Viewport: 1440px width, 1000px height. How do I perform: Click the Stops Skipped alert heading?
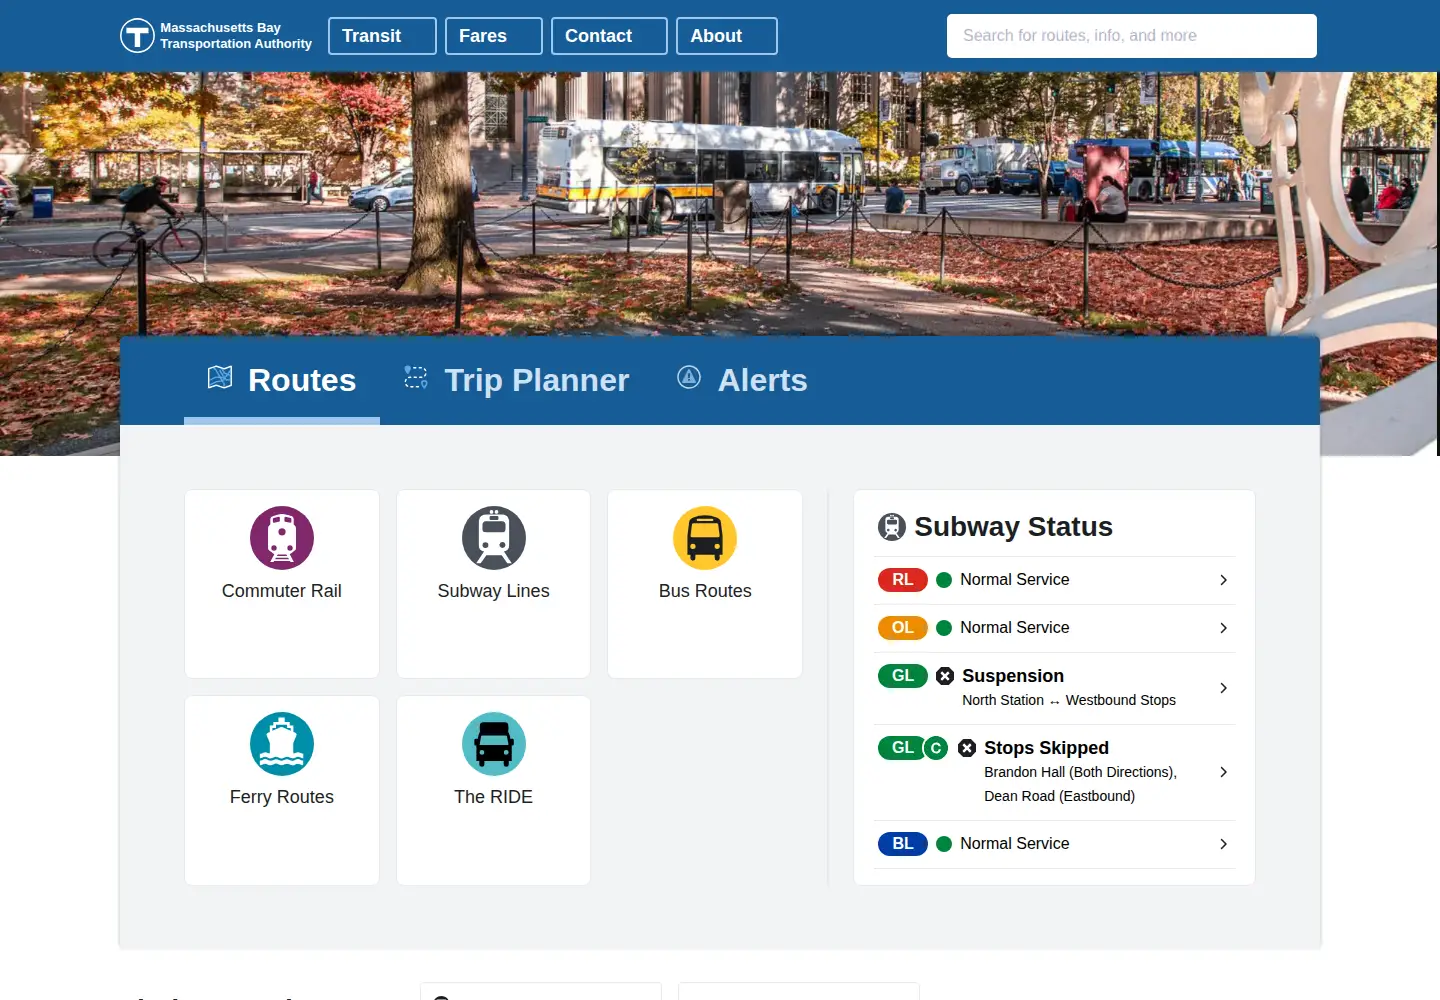(1046, 748)
